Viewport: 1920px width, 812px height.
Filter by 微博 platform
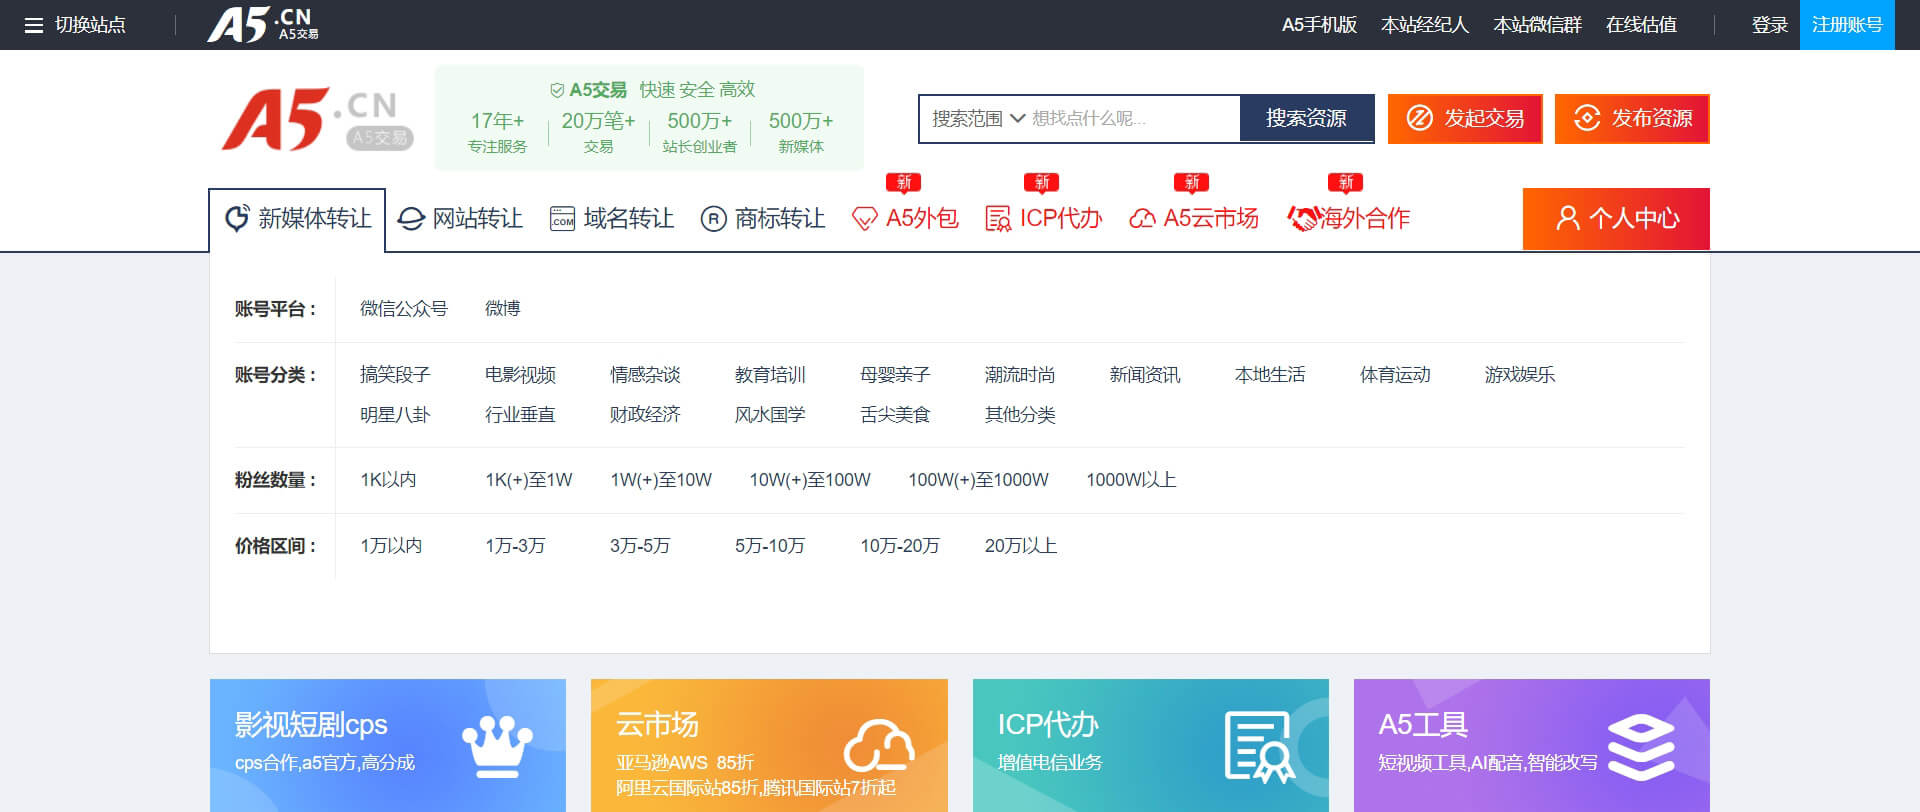point(503,309)
